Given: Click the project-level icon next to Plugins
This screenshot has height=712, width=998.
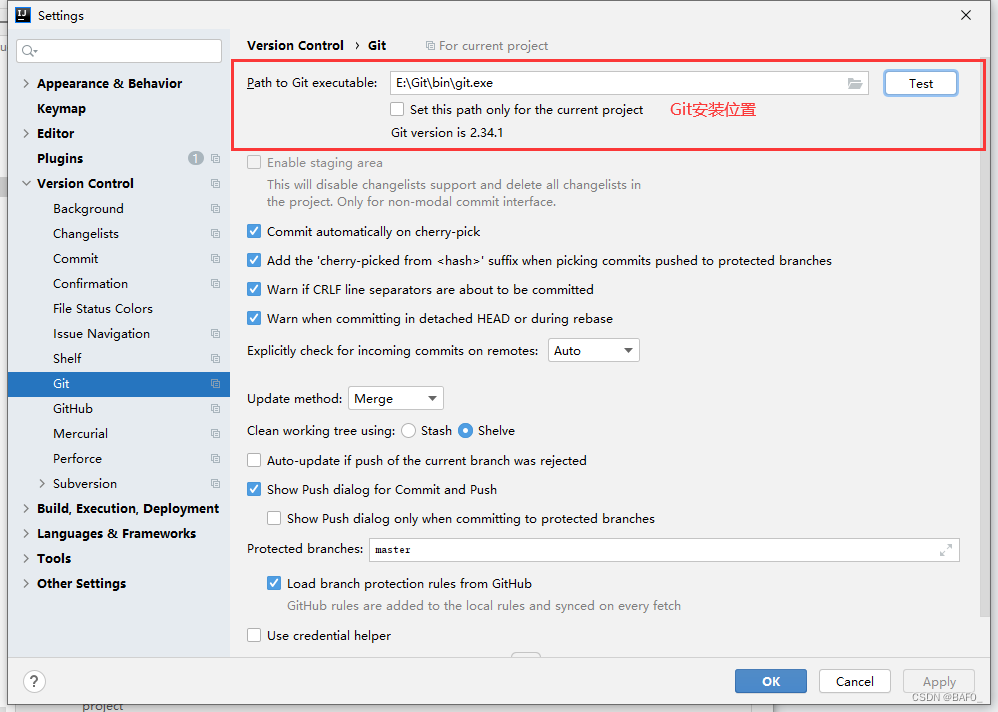Looking at the screenshot, I should [216, 158].
